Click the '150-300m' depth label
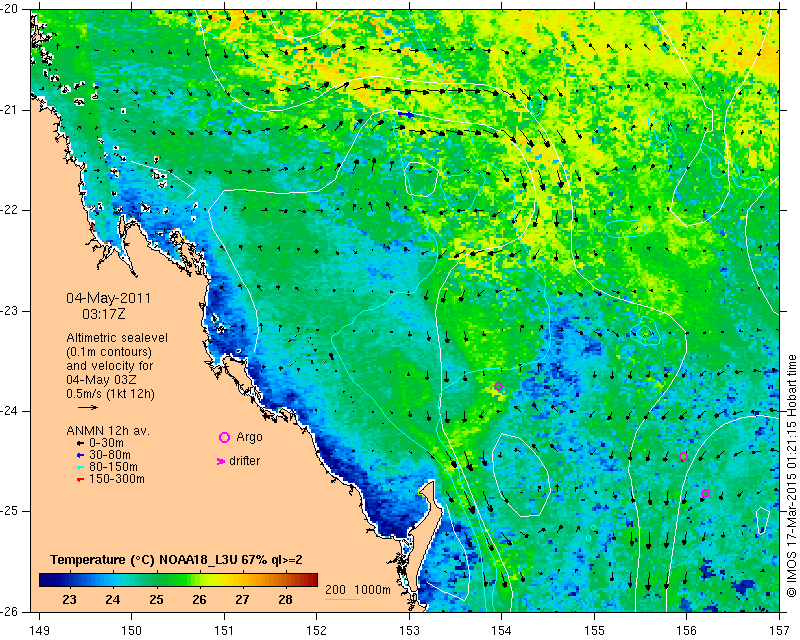The width and height of the screenshot is (800, 640). pyautogui.click(x=117, y=479)
